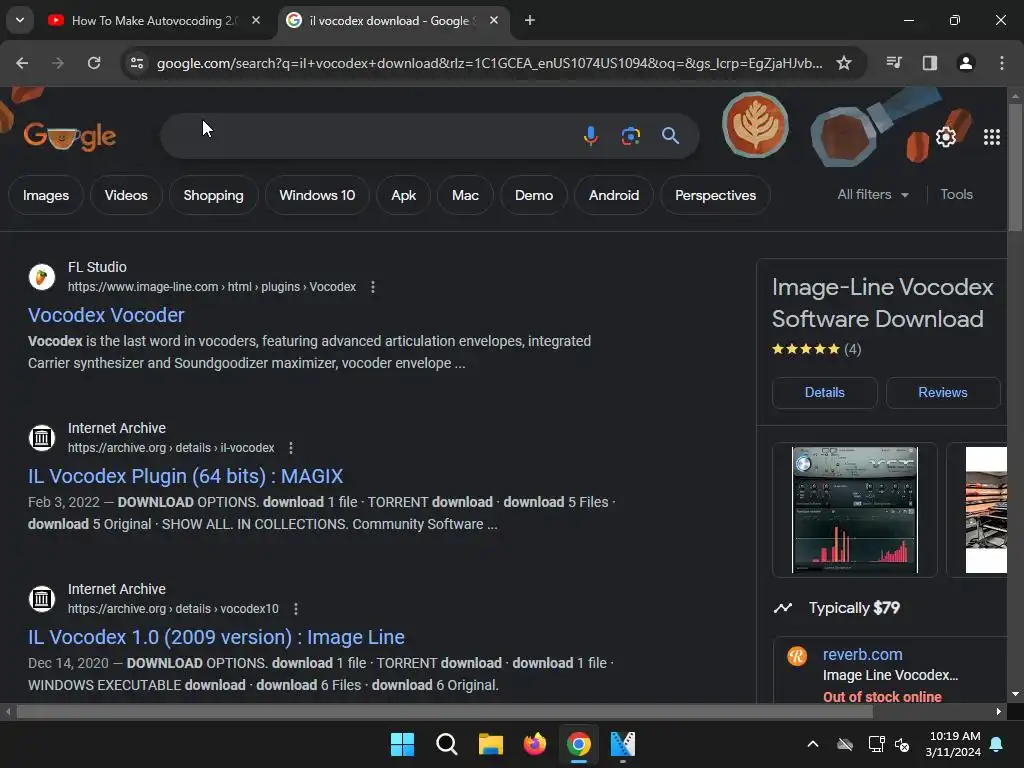
Task: Open File Explorer from the taskbar
Action: coord(490,744)
